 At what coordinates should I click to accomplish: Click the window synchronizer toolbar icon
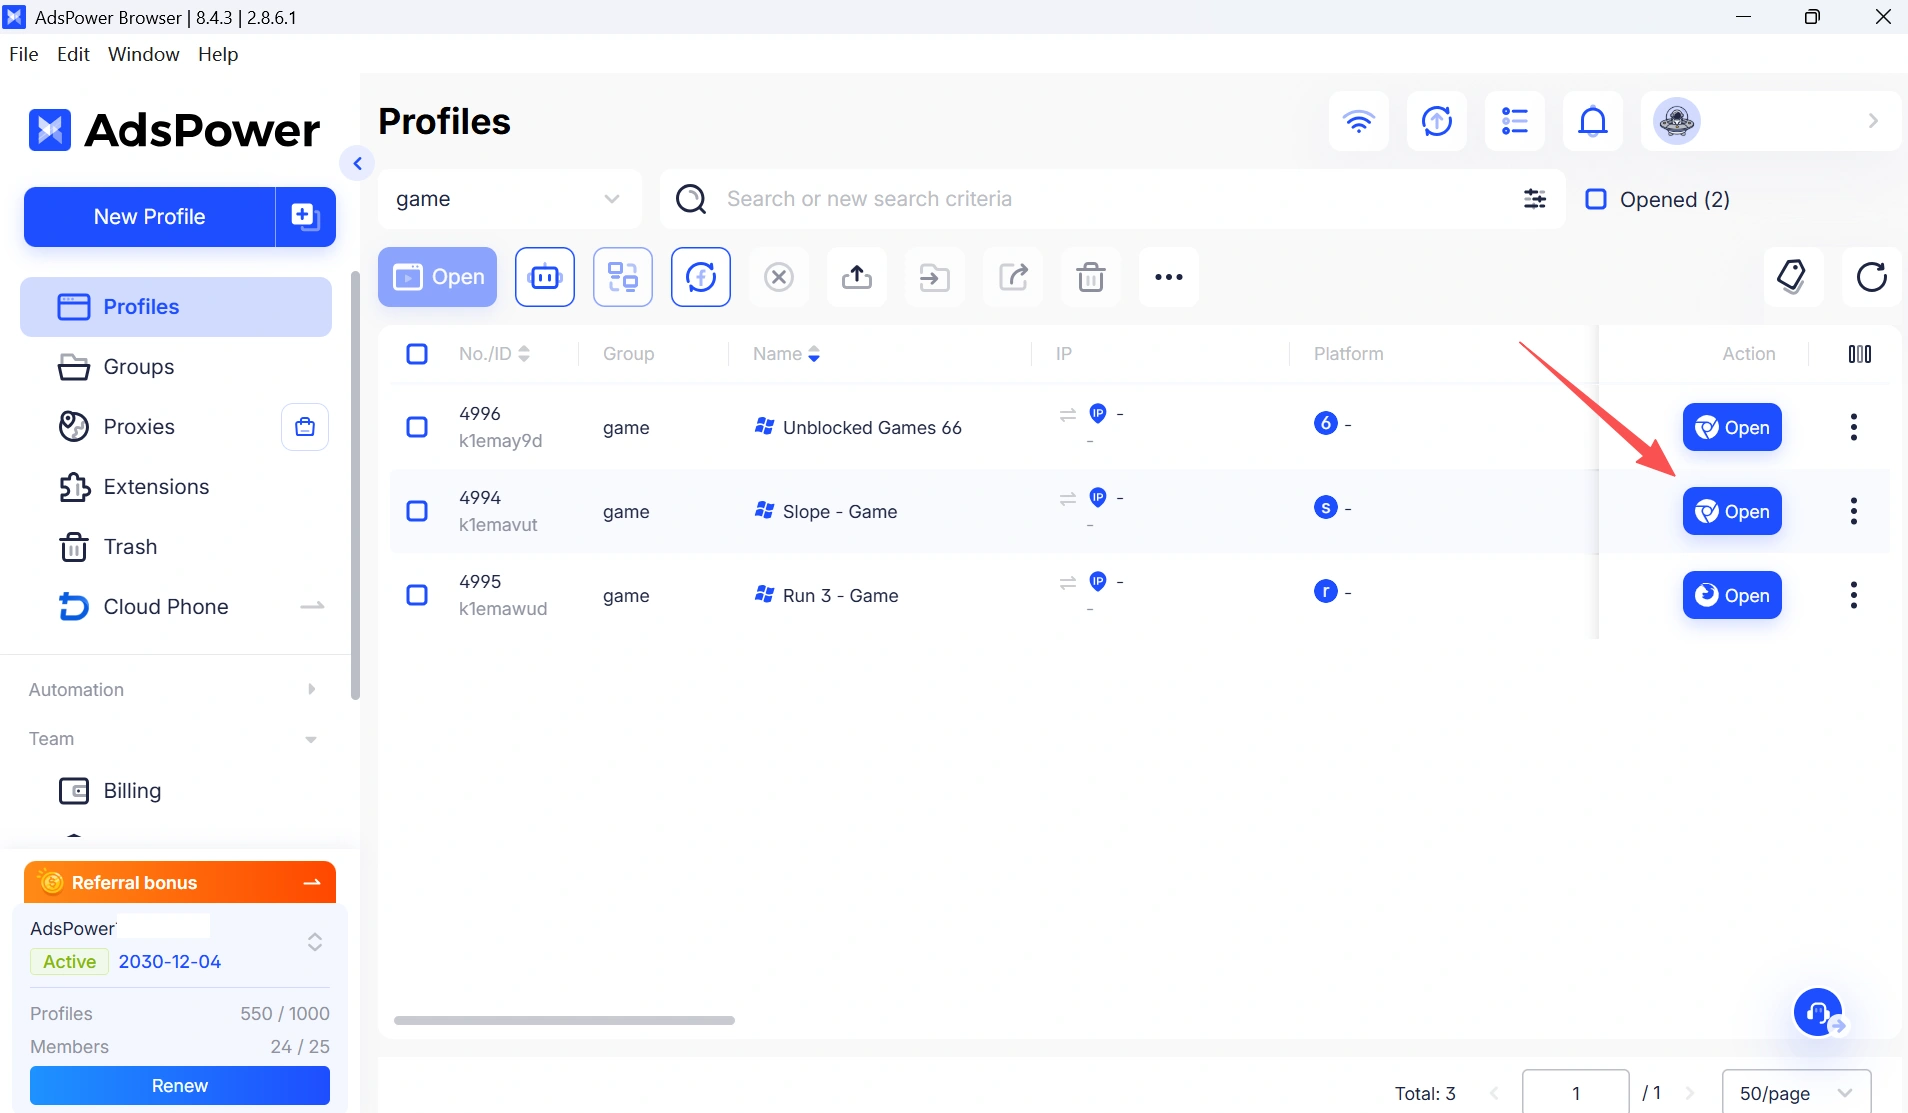[623, 277]
